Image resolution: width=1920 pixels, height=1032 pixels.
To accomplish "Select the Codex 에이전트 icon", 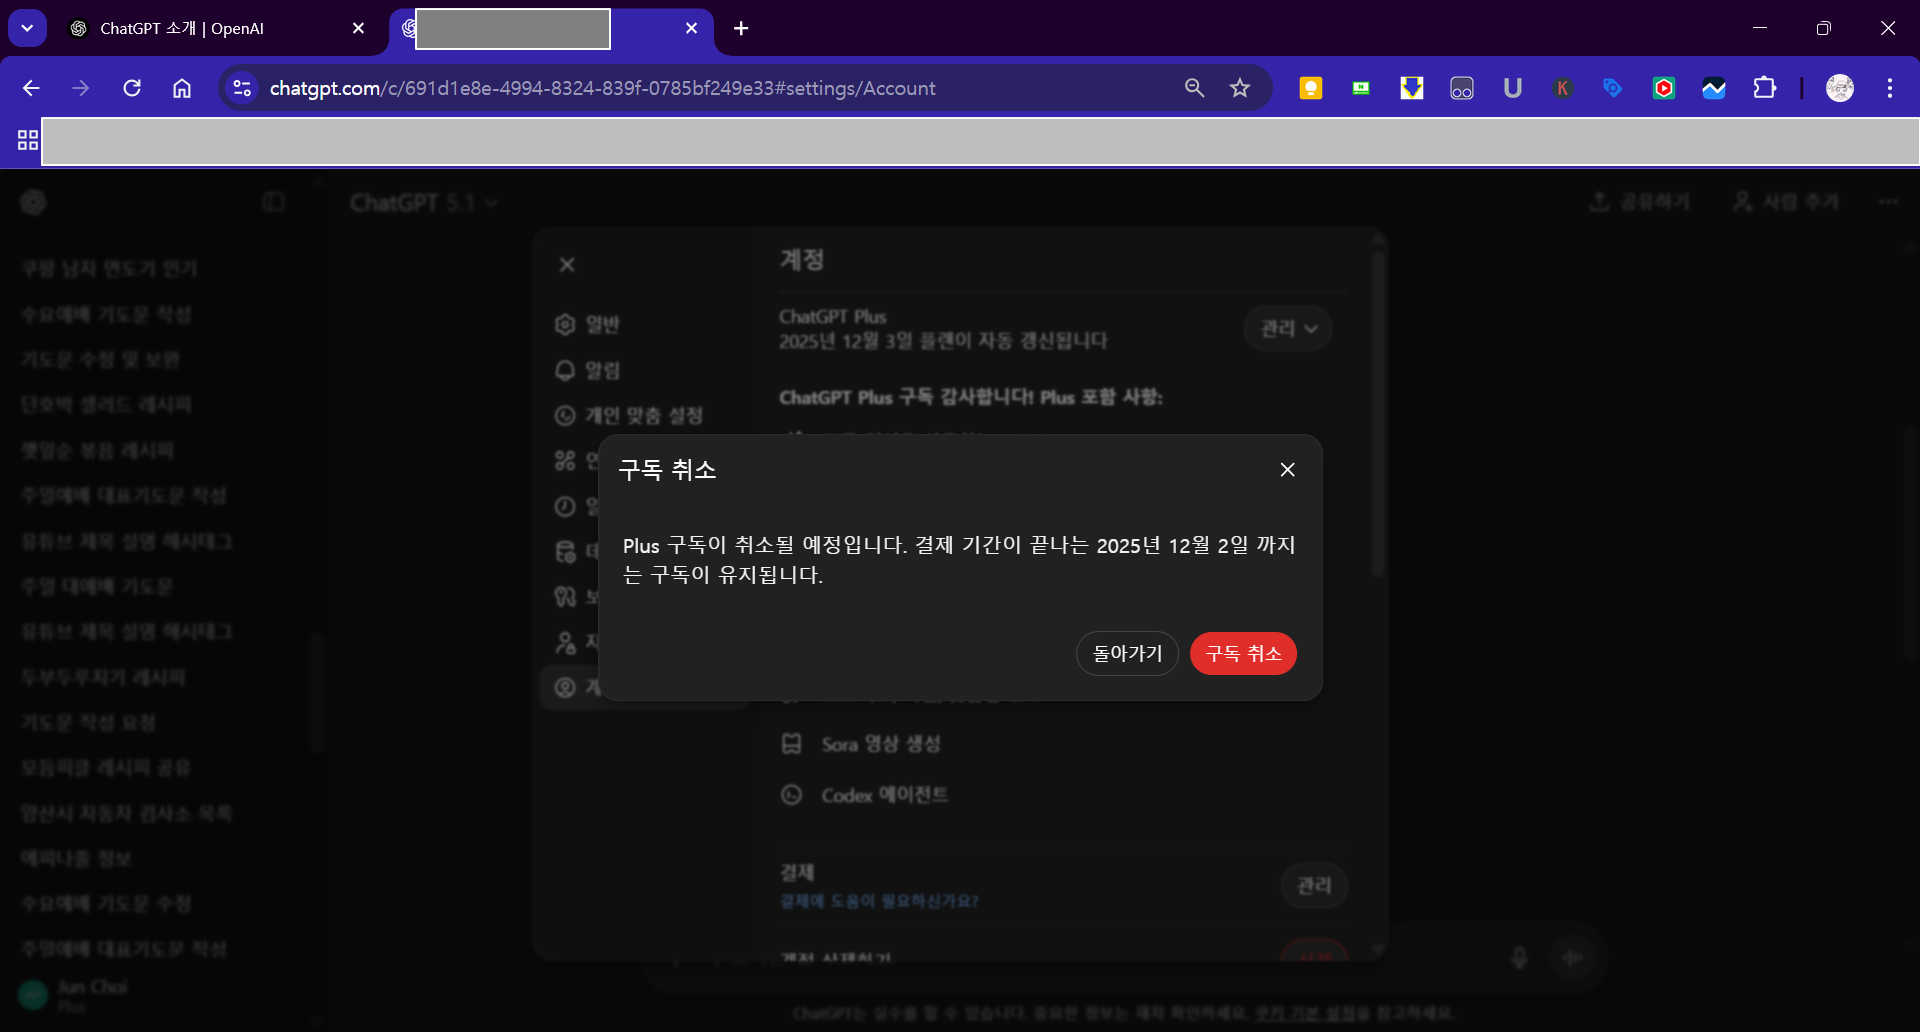I will 792,794.
